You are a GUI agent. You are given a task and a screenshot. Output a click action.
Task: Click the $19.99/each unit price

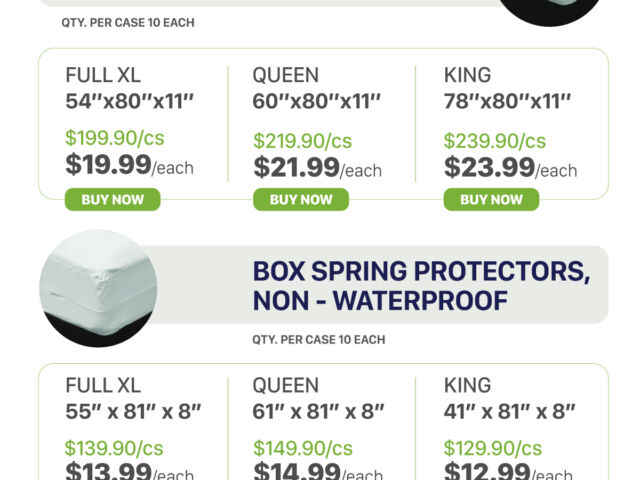(129, 165)
